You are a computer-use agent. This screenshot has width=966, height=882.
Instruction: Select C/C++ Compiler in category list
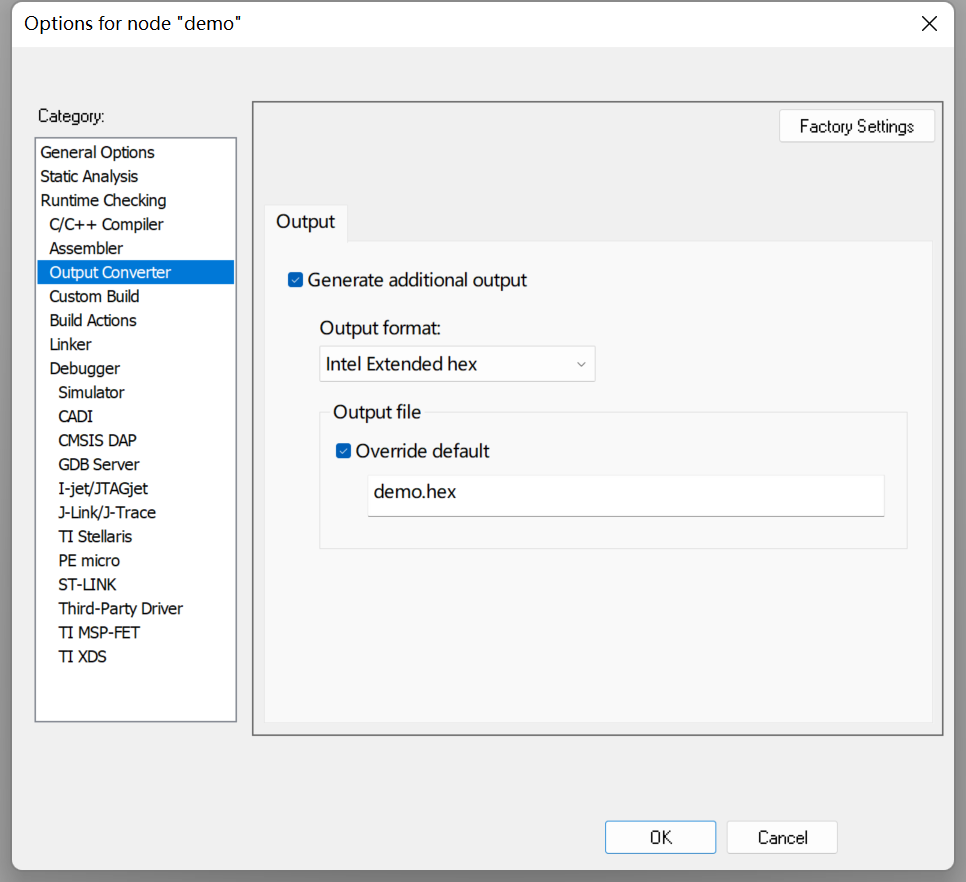[x=106, y=224]
